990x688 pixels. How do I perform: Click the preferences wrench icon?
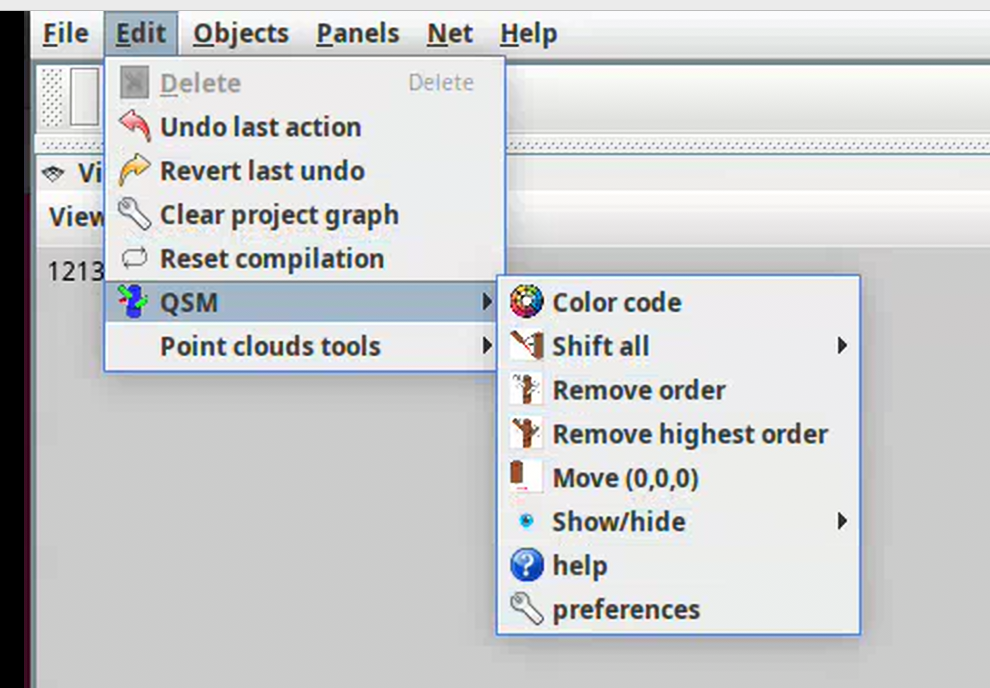[526, 609]
